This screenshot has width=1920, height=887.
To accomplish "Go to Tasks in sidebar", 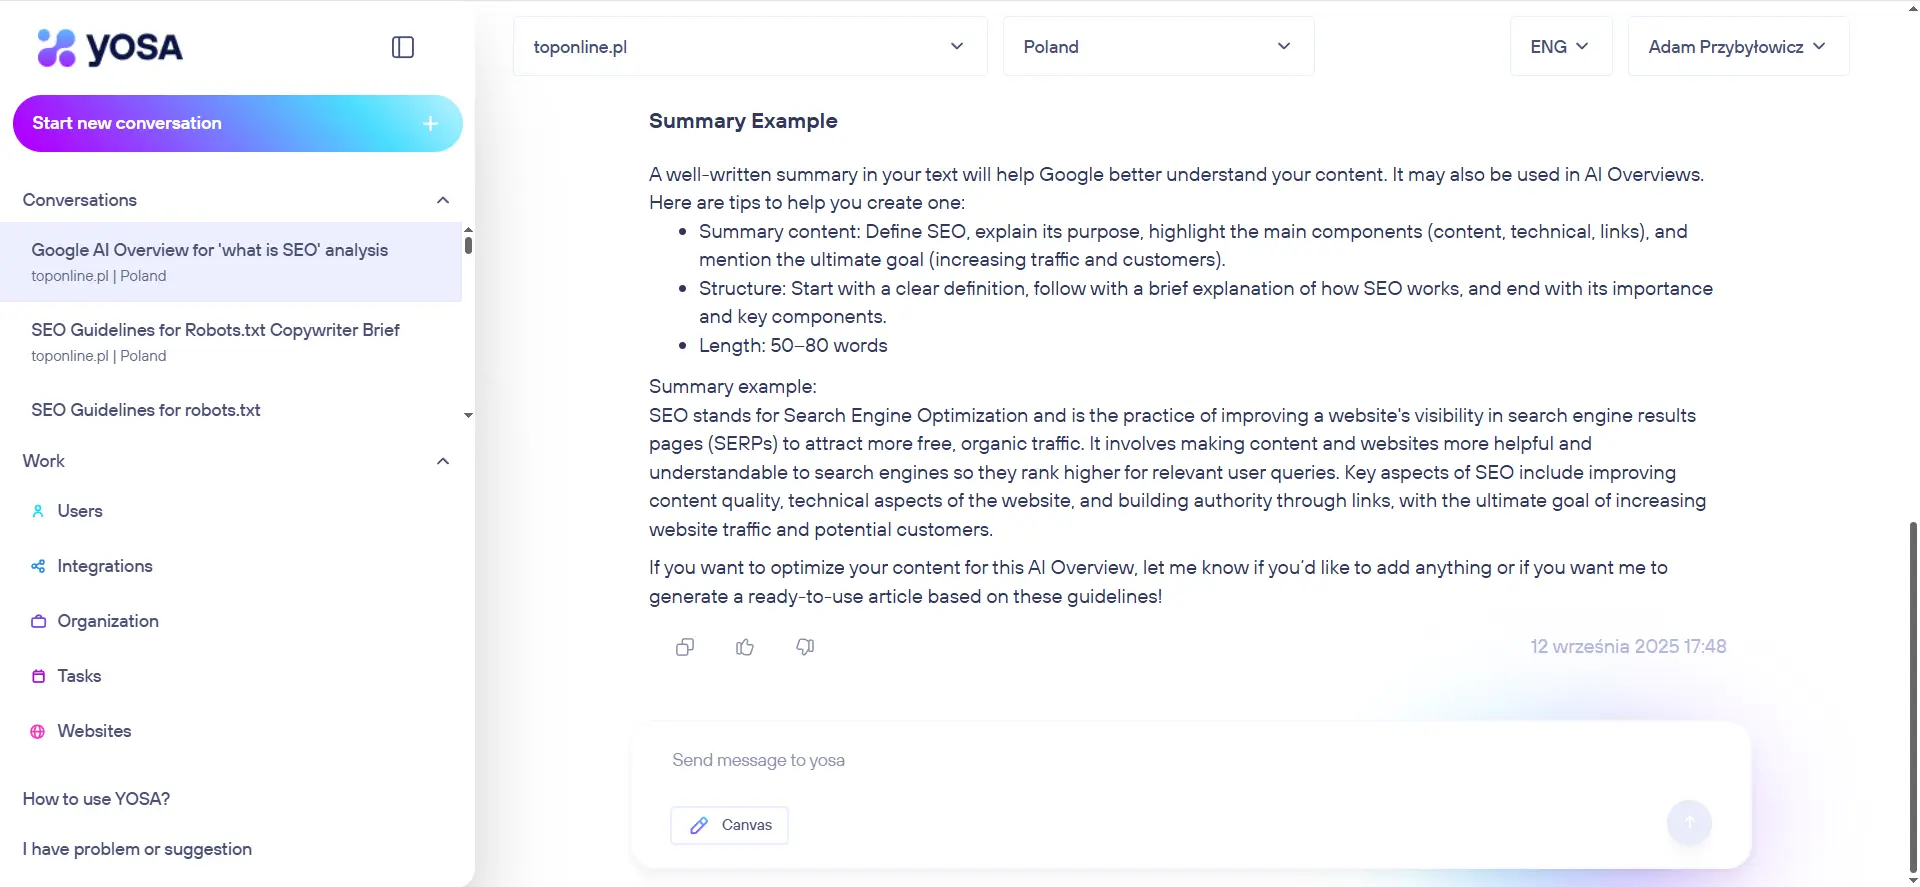I will coord(79,676).
